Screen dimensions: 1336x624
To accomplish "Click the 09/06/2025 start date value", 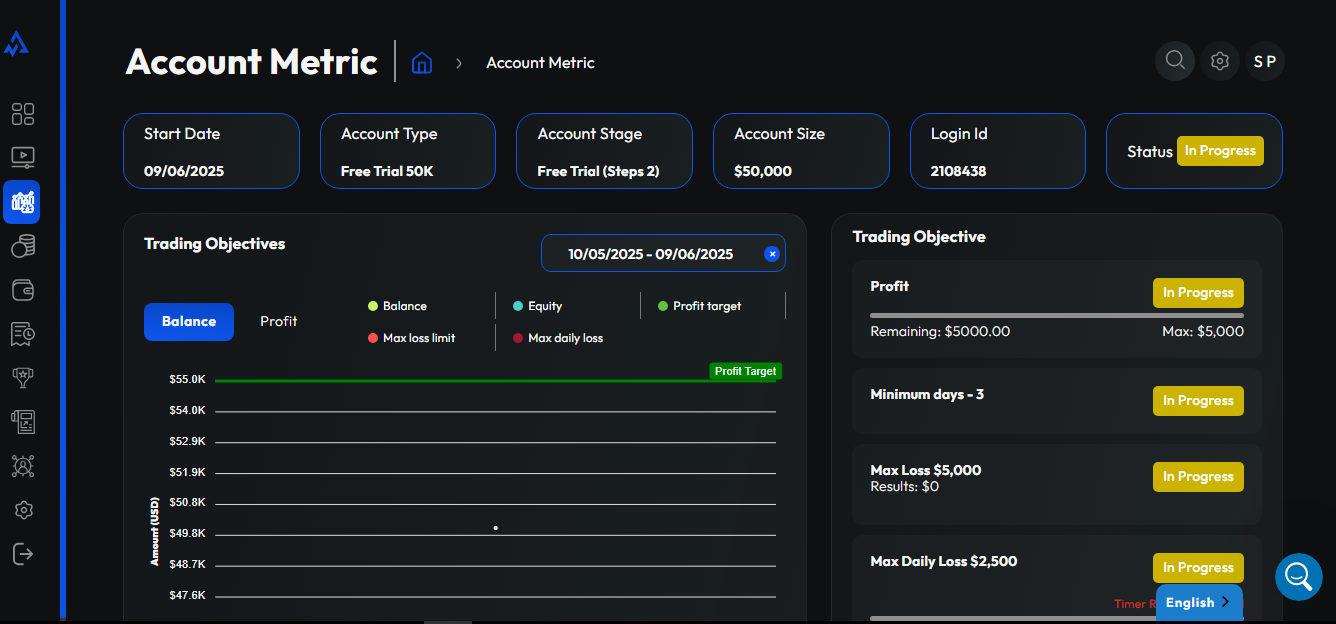I will [x=184, y=171].
